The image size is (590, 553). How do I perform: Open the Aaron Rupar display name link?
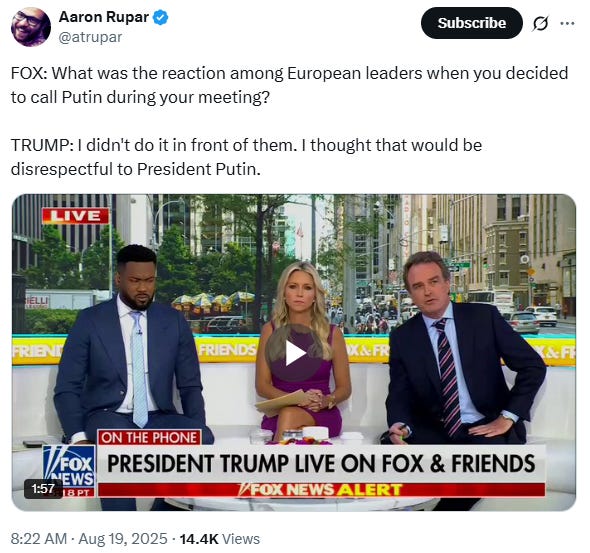coord(104,17)
